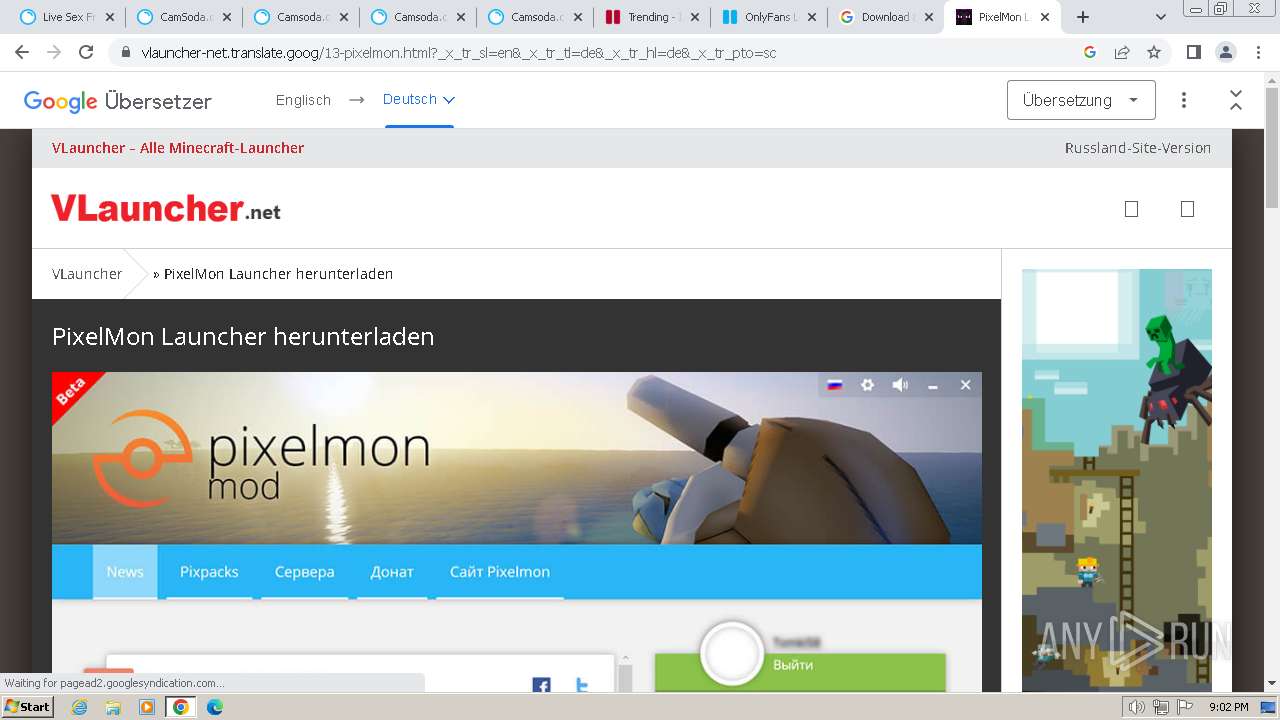Switch to Trending tab
This screenshot has height=720, width=1280.
coord(652,17)
